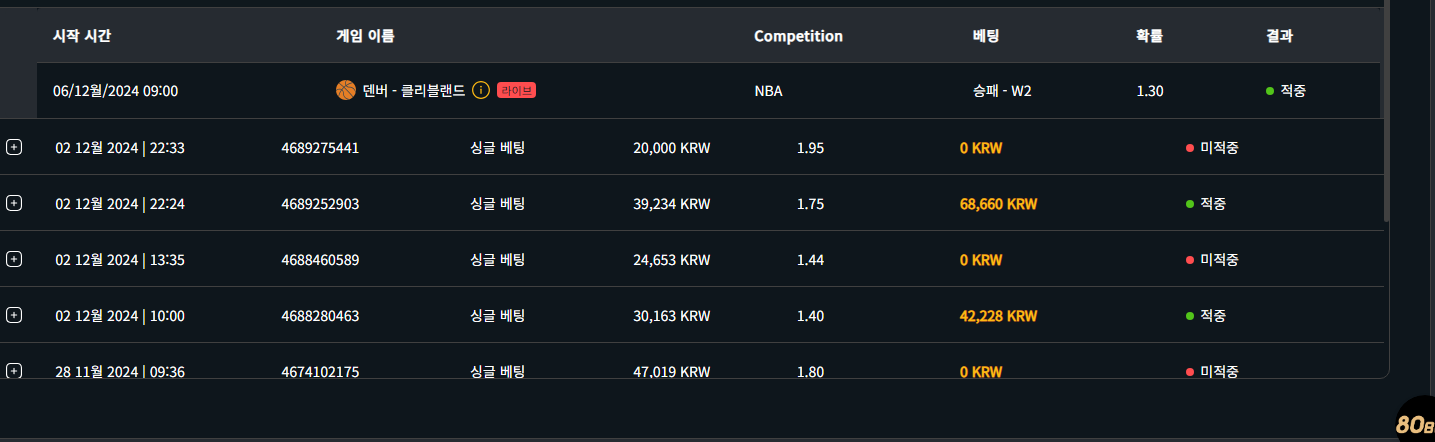Screen dimensions: 1435x442
Task: Click the 결과 column header
Action: [1279, 36]
